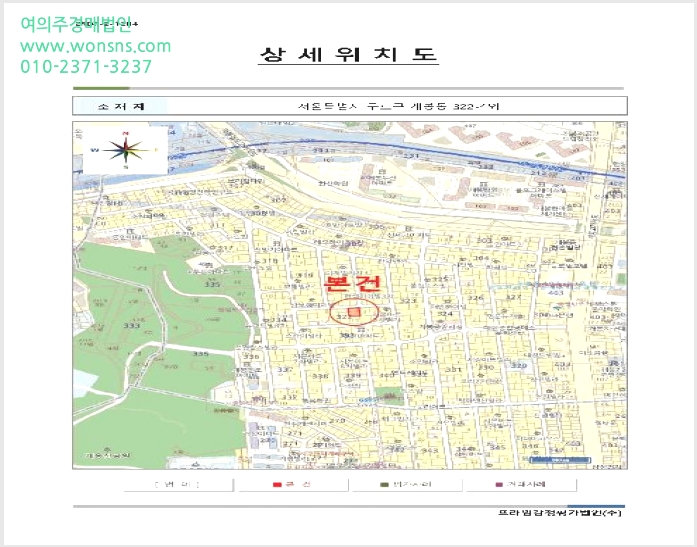Screen dimensions: 697x547
Task: Click lot number 337 on the map
Action: coord(285,370)
